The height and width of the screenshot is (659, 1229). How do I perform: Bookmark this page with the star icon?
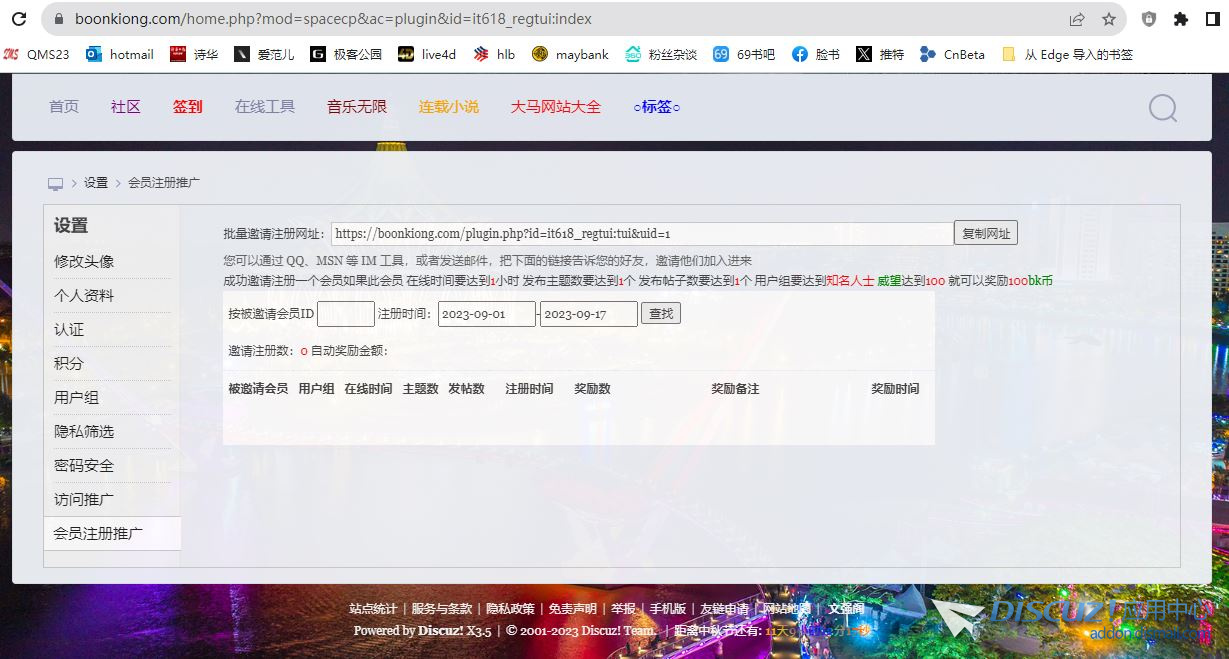(x=1109, y=19)
